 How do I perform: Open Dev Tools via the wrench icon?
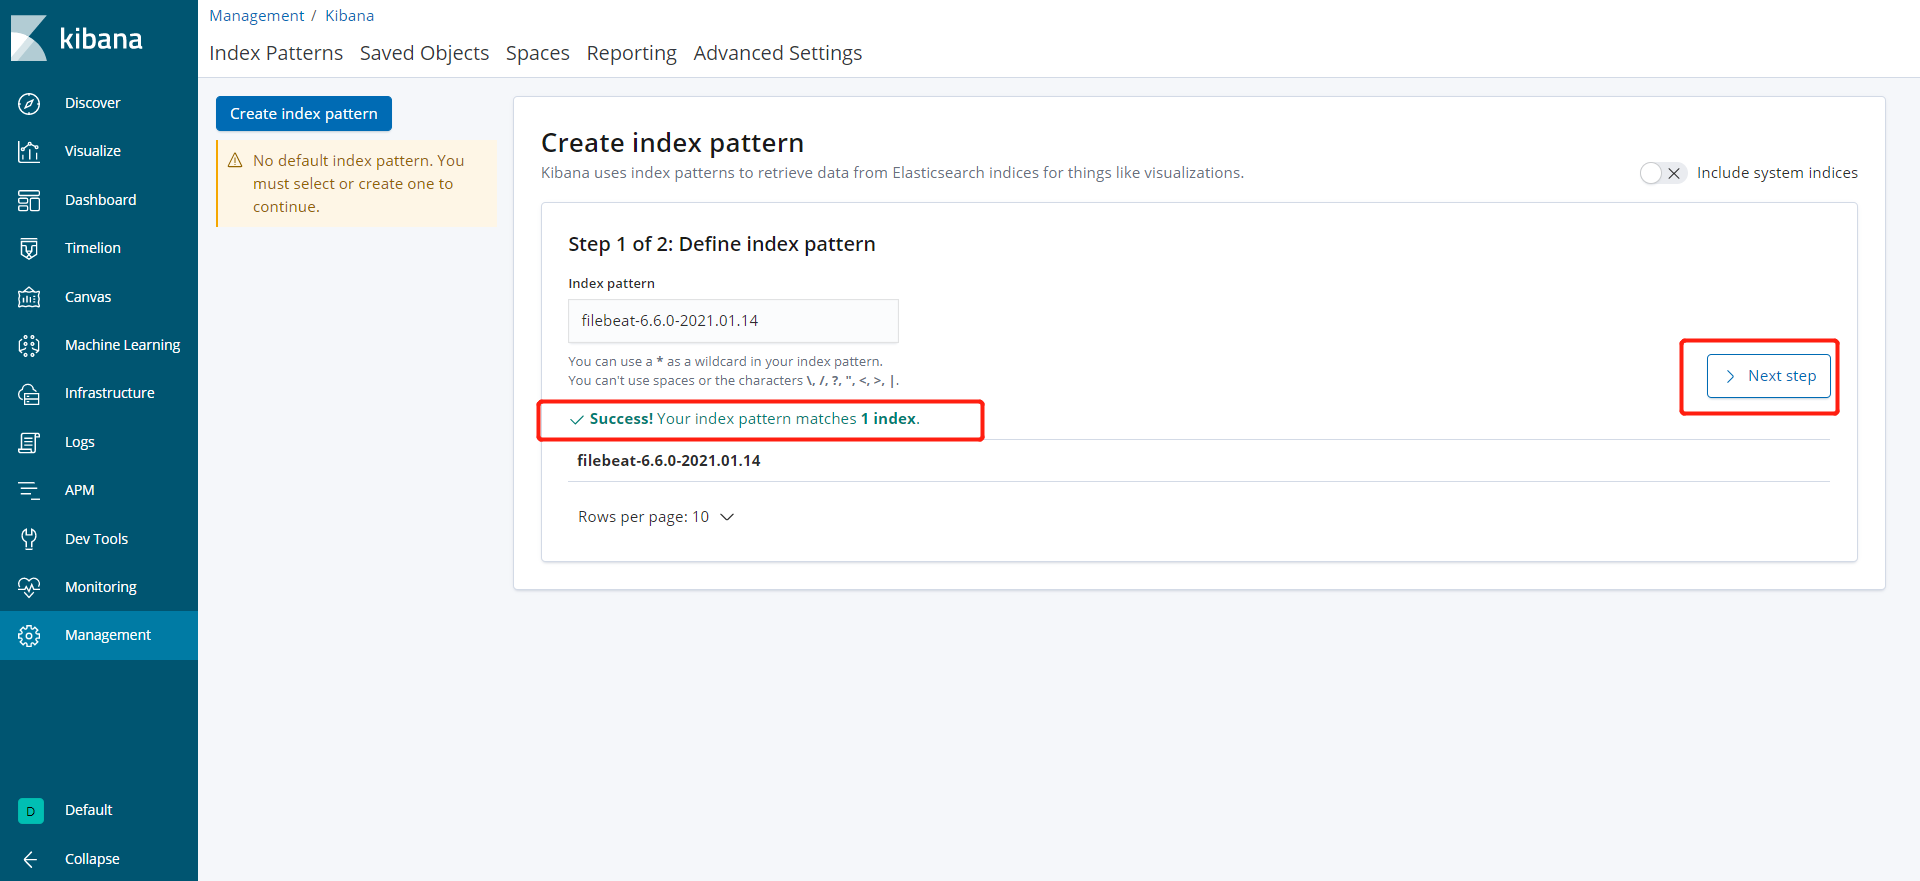click(x=29, y=539)
